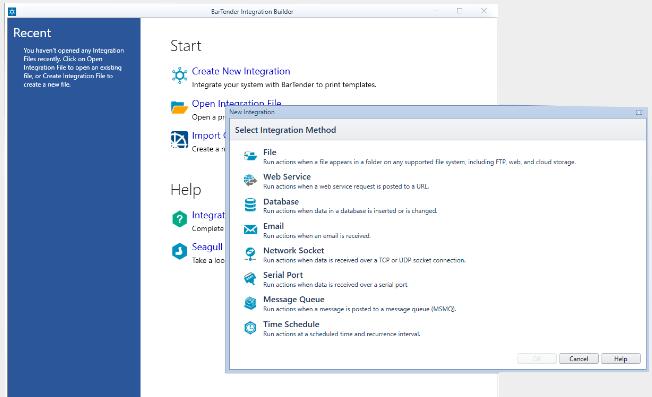Open the Create New Integration link

[241, 71]
